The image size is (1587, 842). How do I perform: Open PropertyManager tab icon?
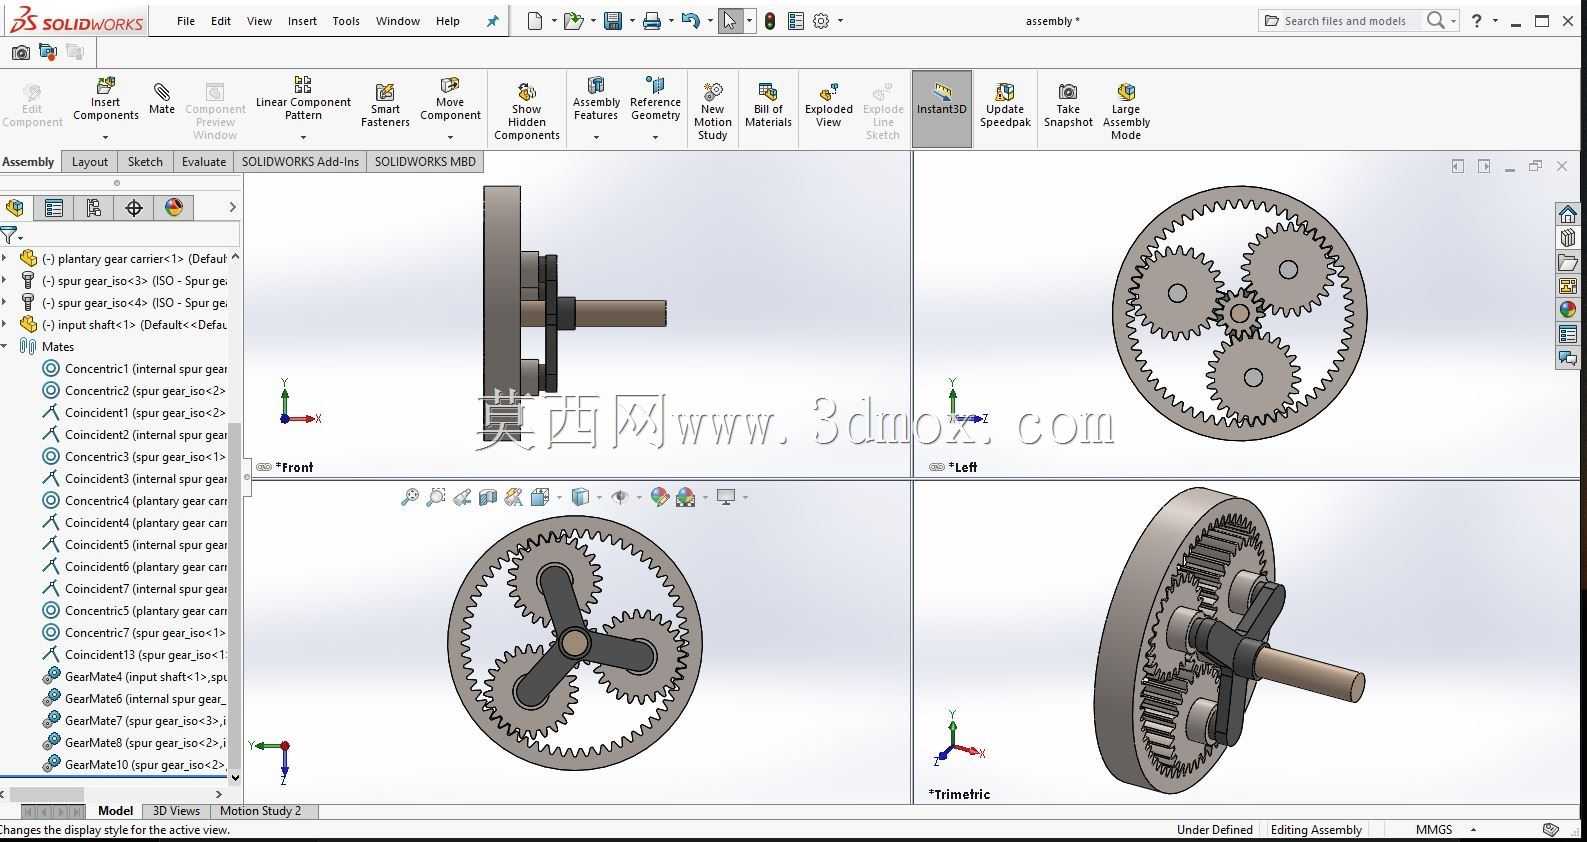point(54,208)
